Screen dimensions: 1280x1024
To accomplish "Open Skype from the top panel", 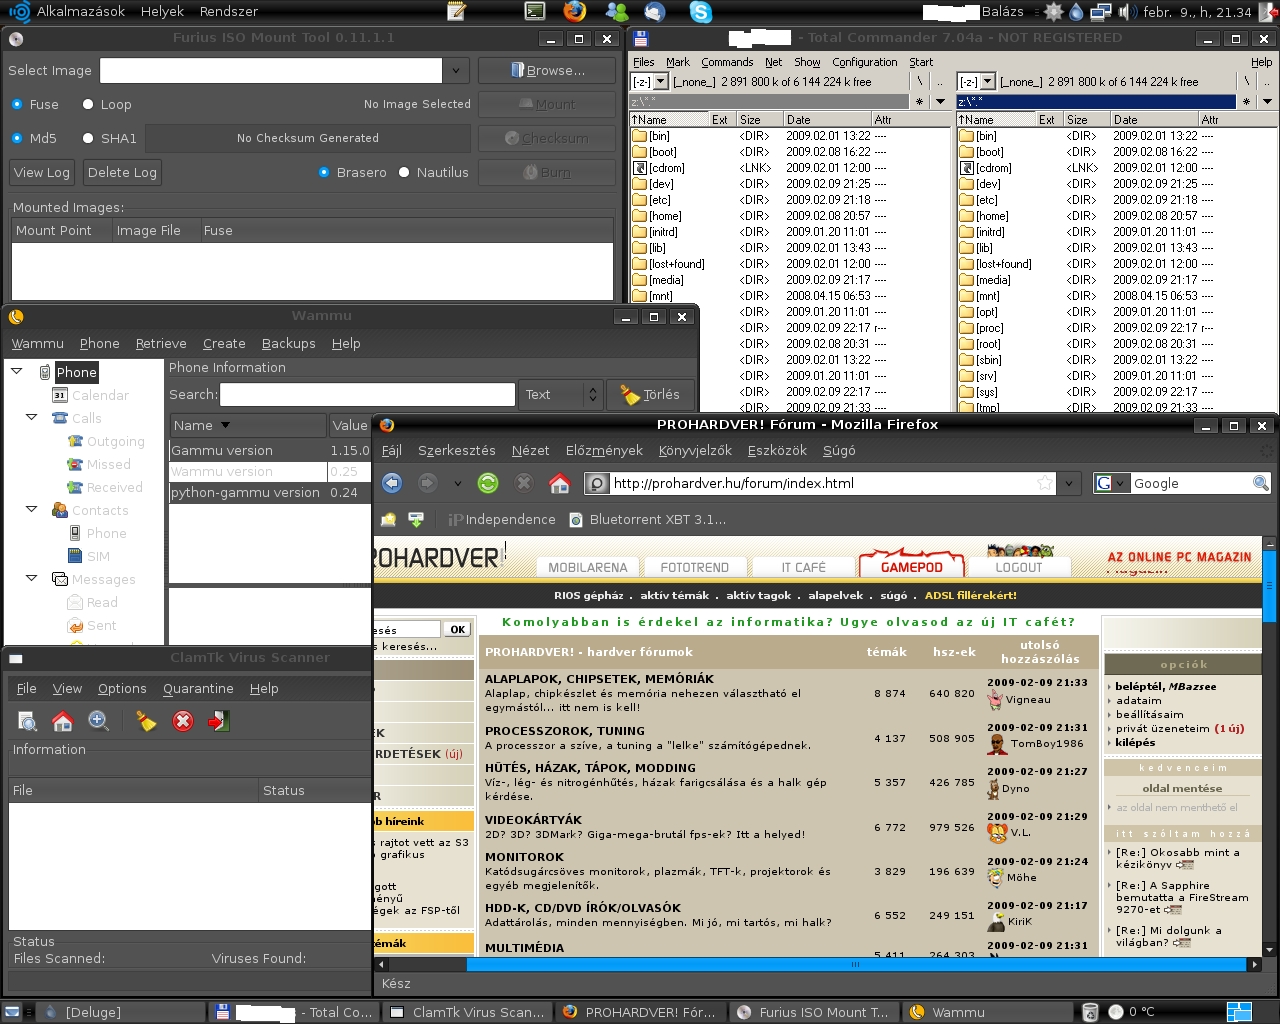I will click(x=701, y=12).
